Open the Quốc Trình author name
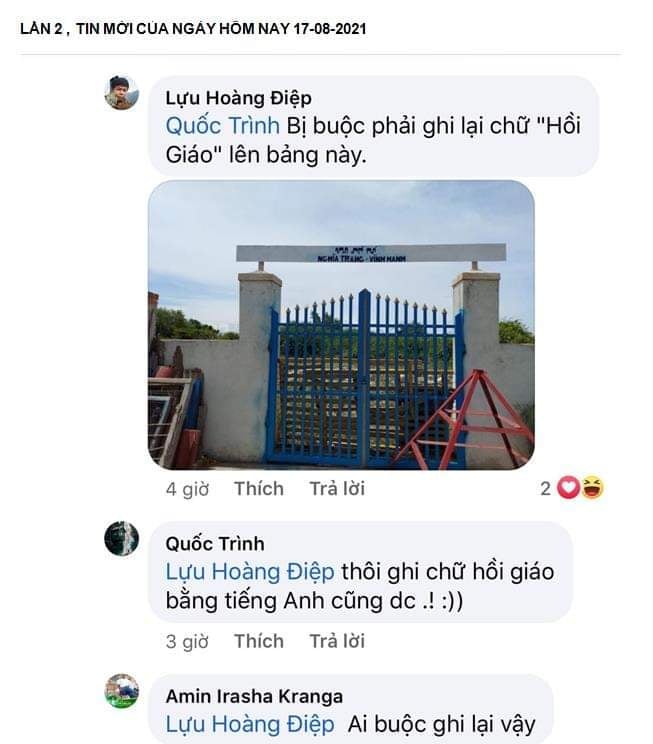Image resolution: width=653 pixels, height=744 pixels. point(215,544)
